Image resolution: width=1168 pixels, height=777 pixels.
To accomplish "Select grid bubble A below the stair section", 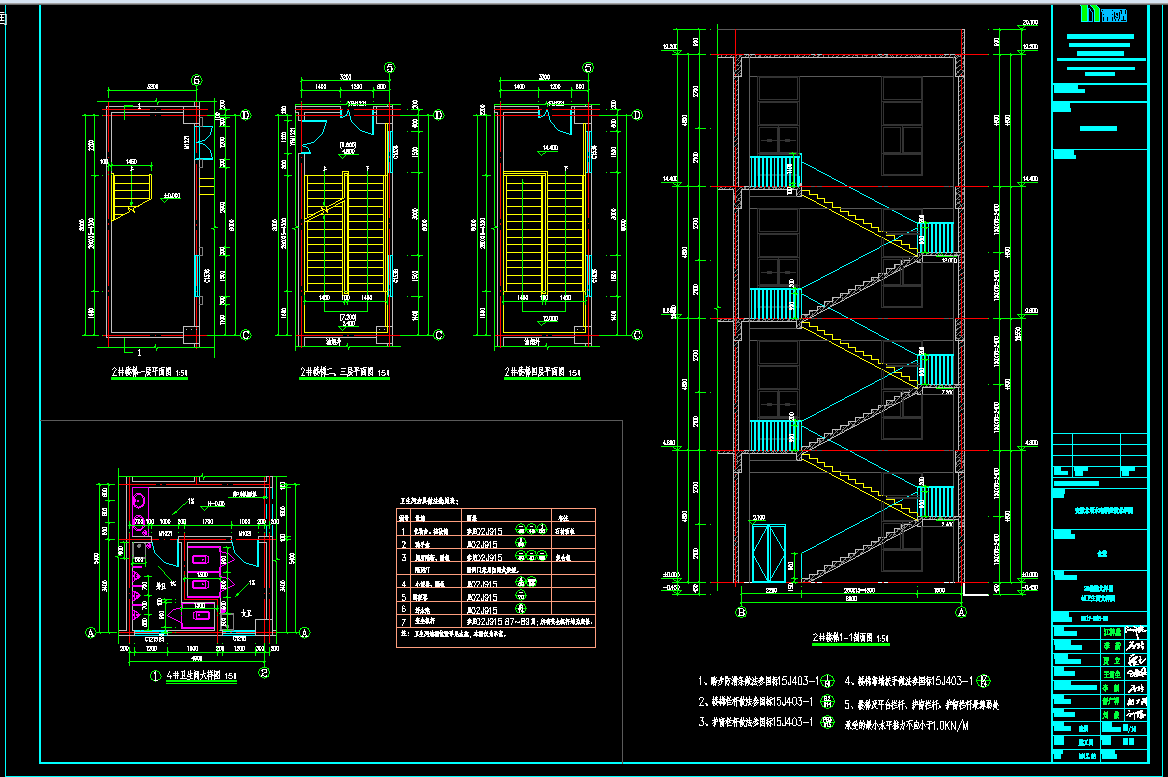I will point(961,611).
